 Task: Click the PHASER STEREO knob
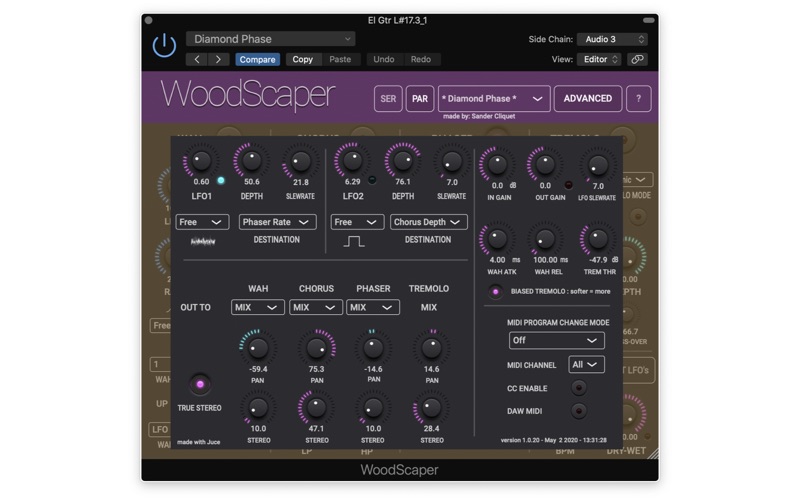pos(373,408)
